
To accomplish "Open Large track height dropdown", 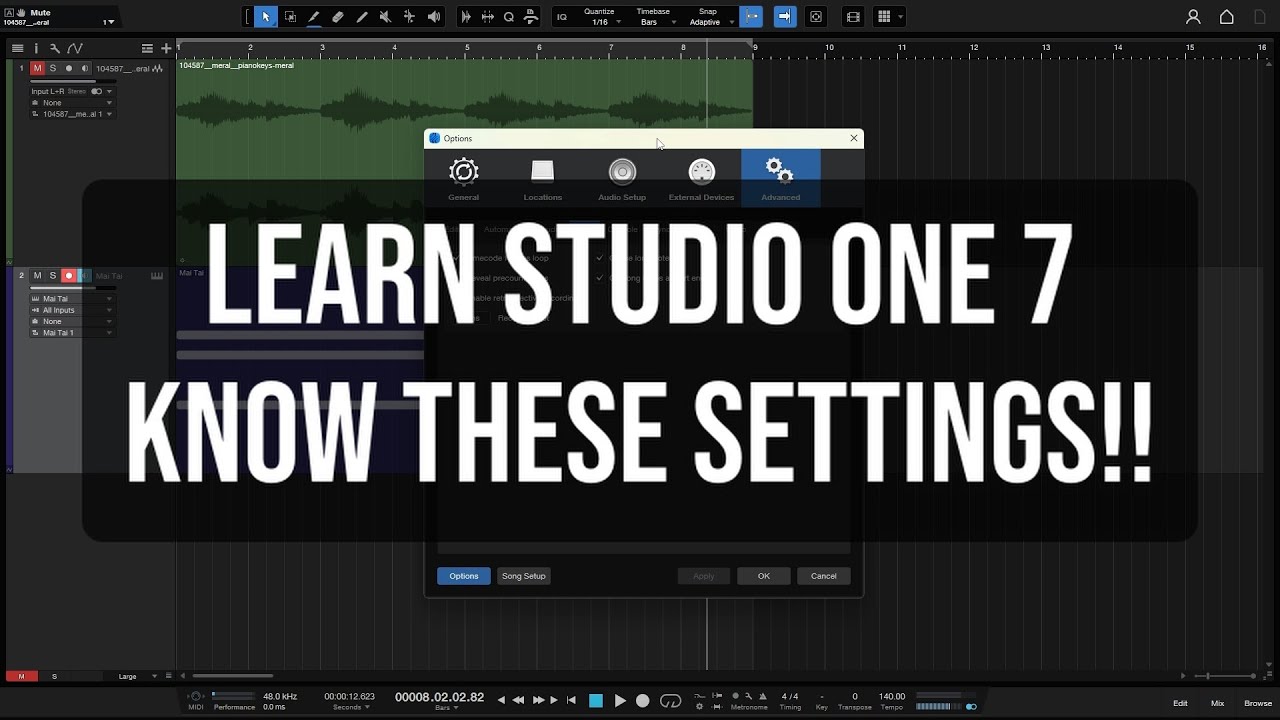I will tap(137, 677).
